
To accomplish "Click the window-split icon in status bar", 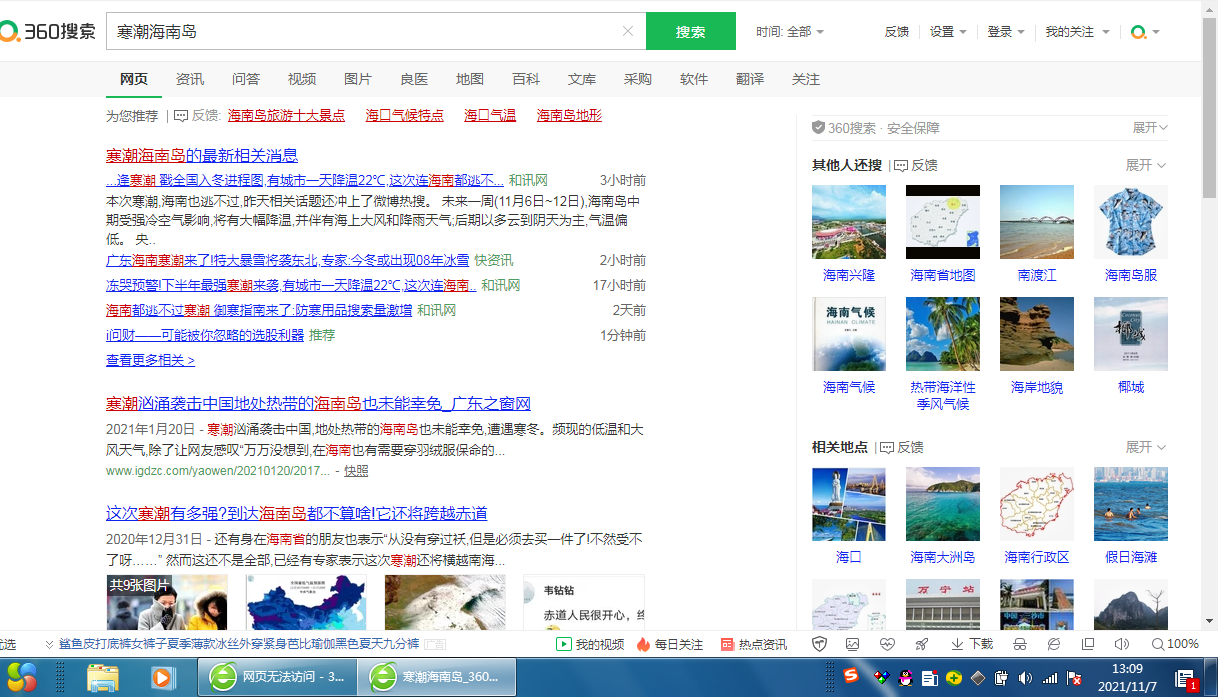I will [1088, 644].
